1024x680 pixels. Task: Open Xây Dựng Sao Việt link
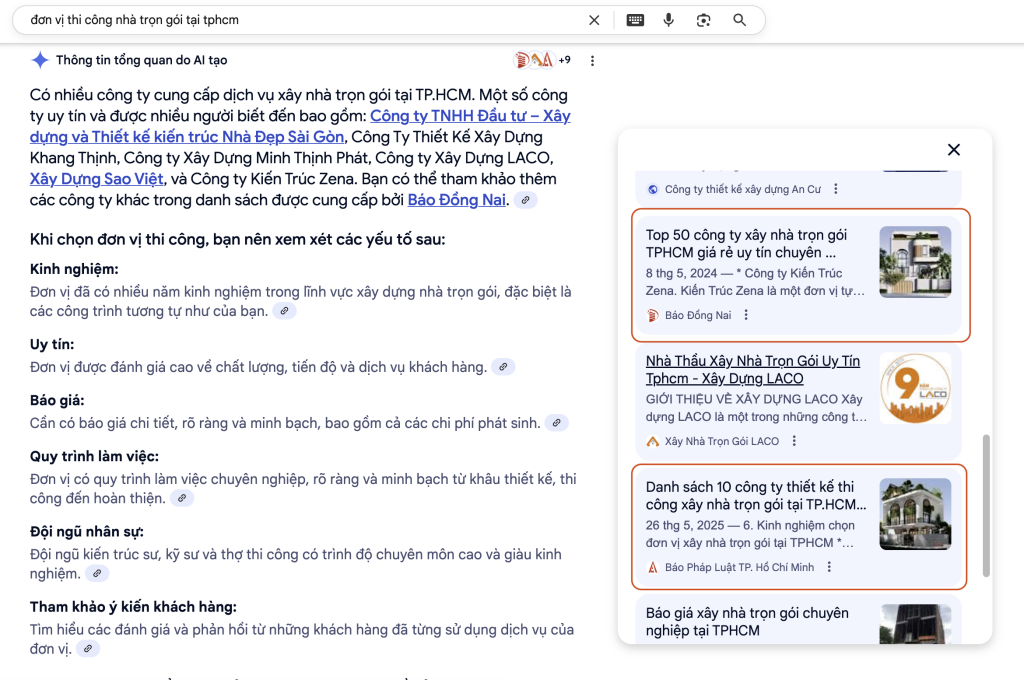pyautogui.click(x=96, y=179)
